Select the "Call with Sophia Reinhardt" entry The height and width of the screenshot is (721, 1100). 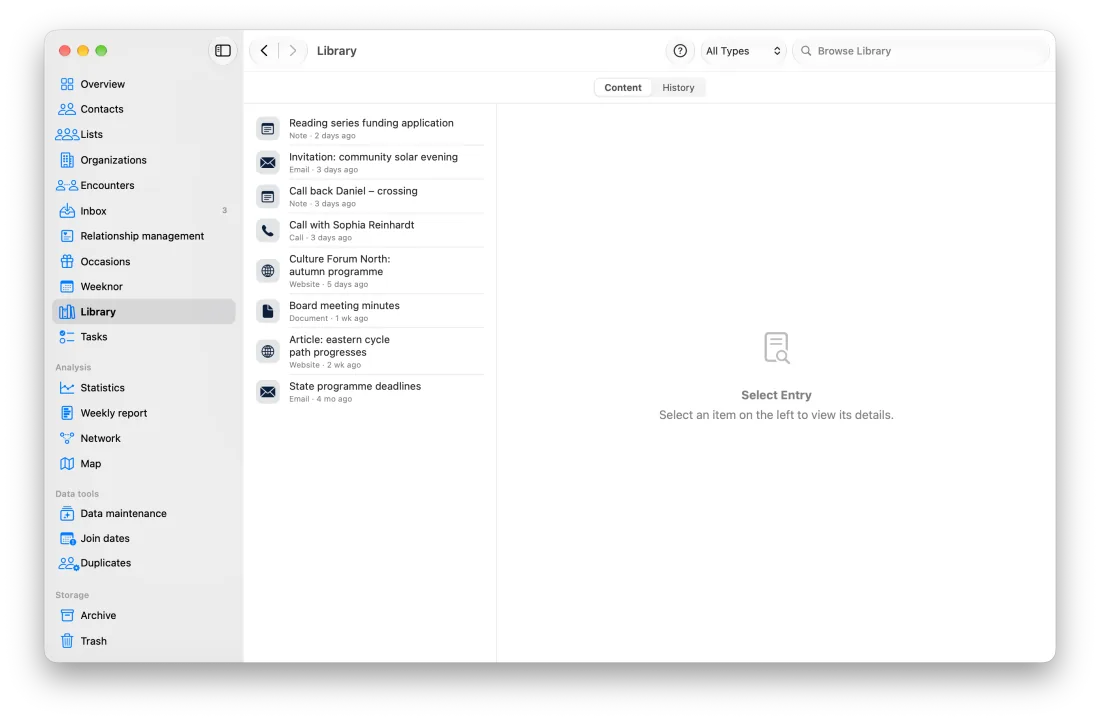click(x=370, y=230)
